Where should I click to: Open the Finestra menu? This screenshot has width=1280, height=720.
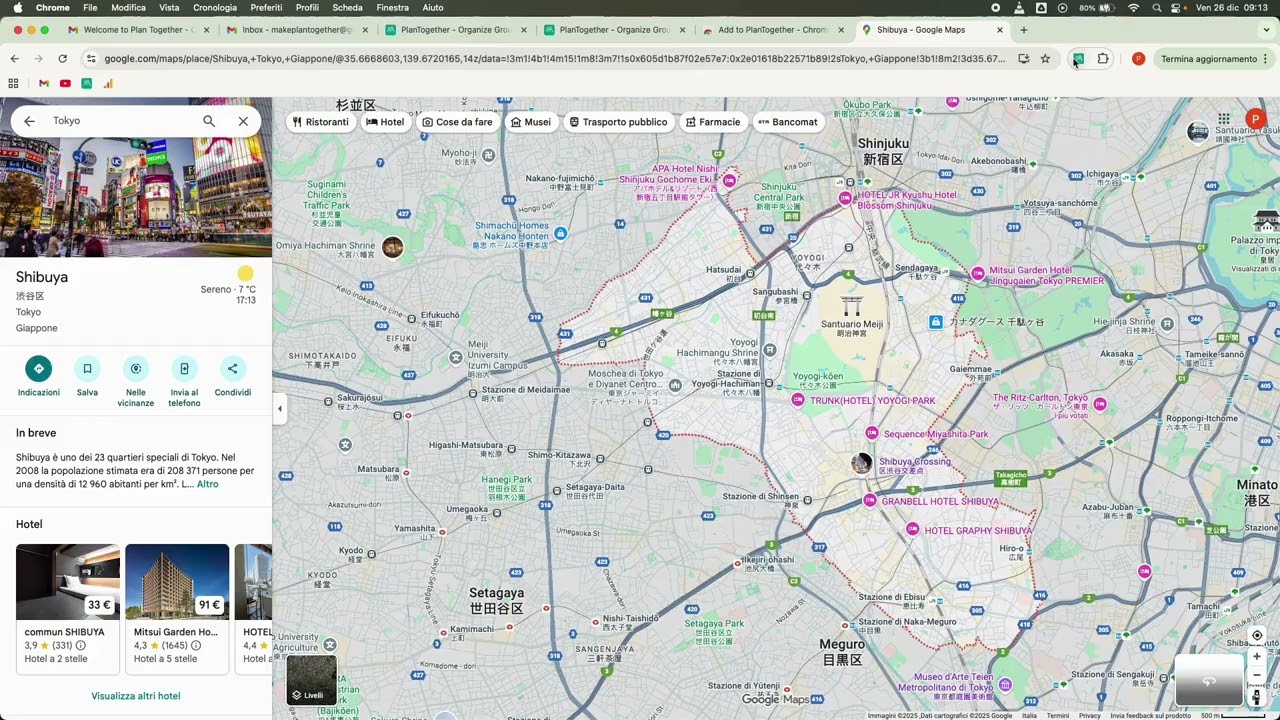pyautogui.click(x=392, y=7)
